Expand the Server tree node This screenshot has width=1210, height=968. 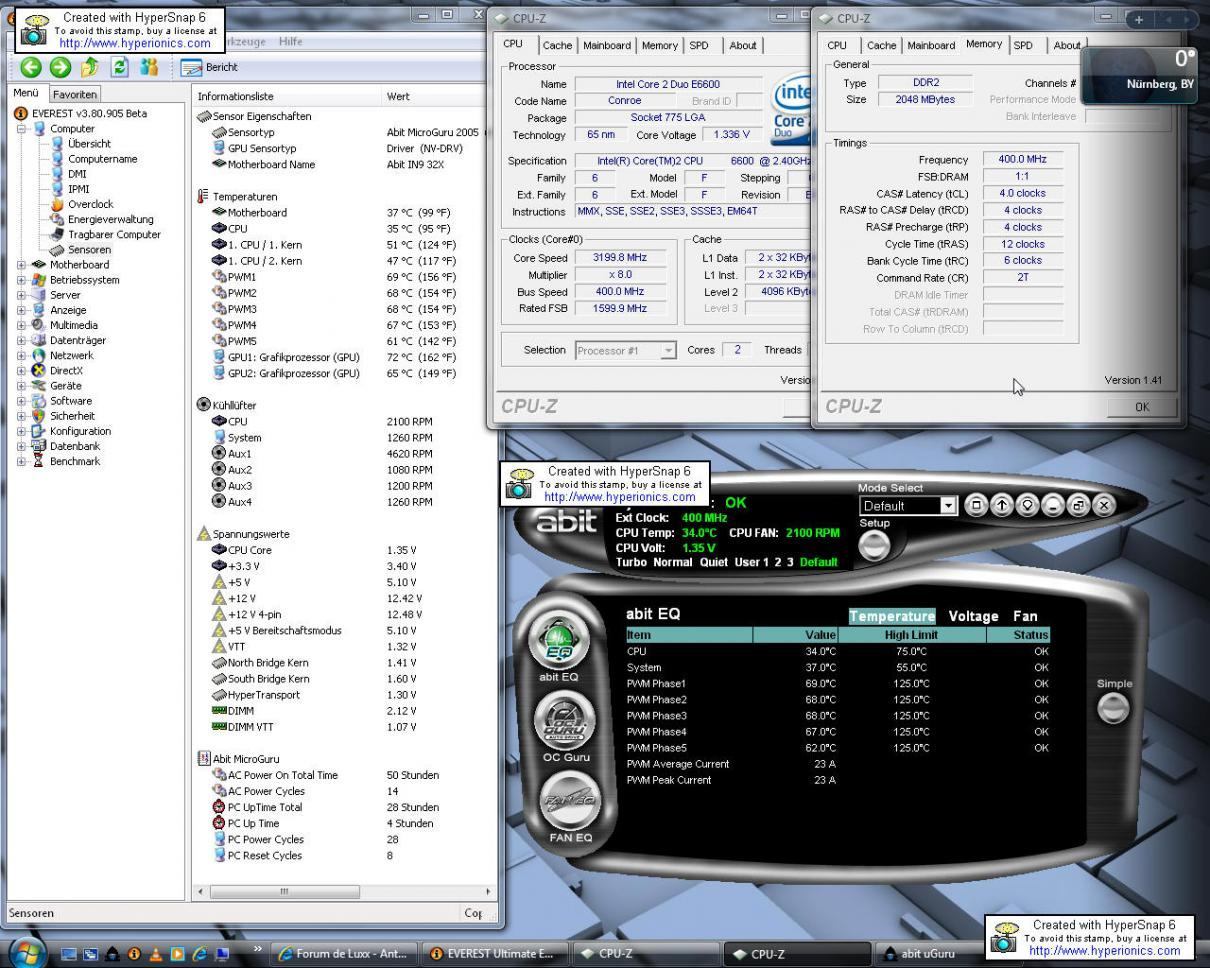(22, 295)
